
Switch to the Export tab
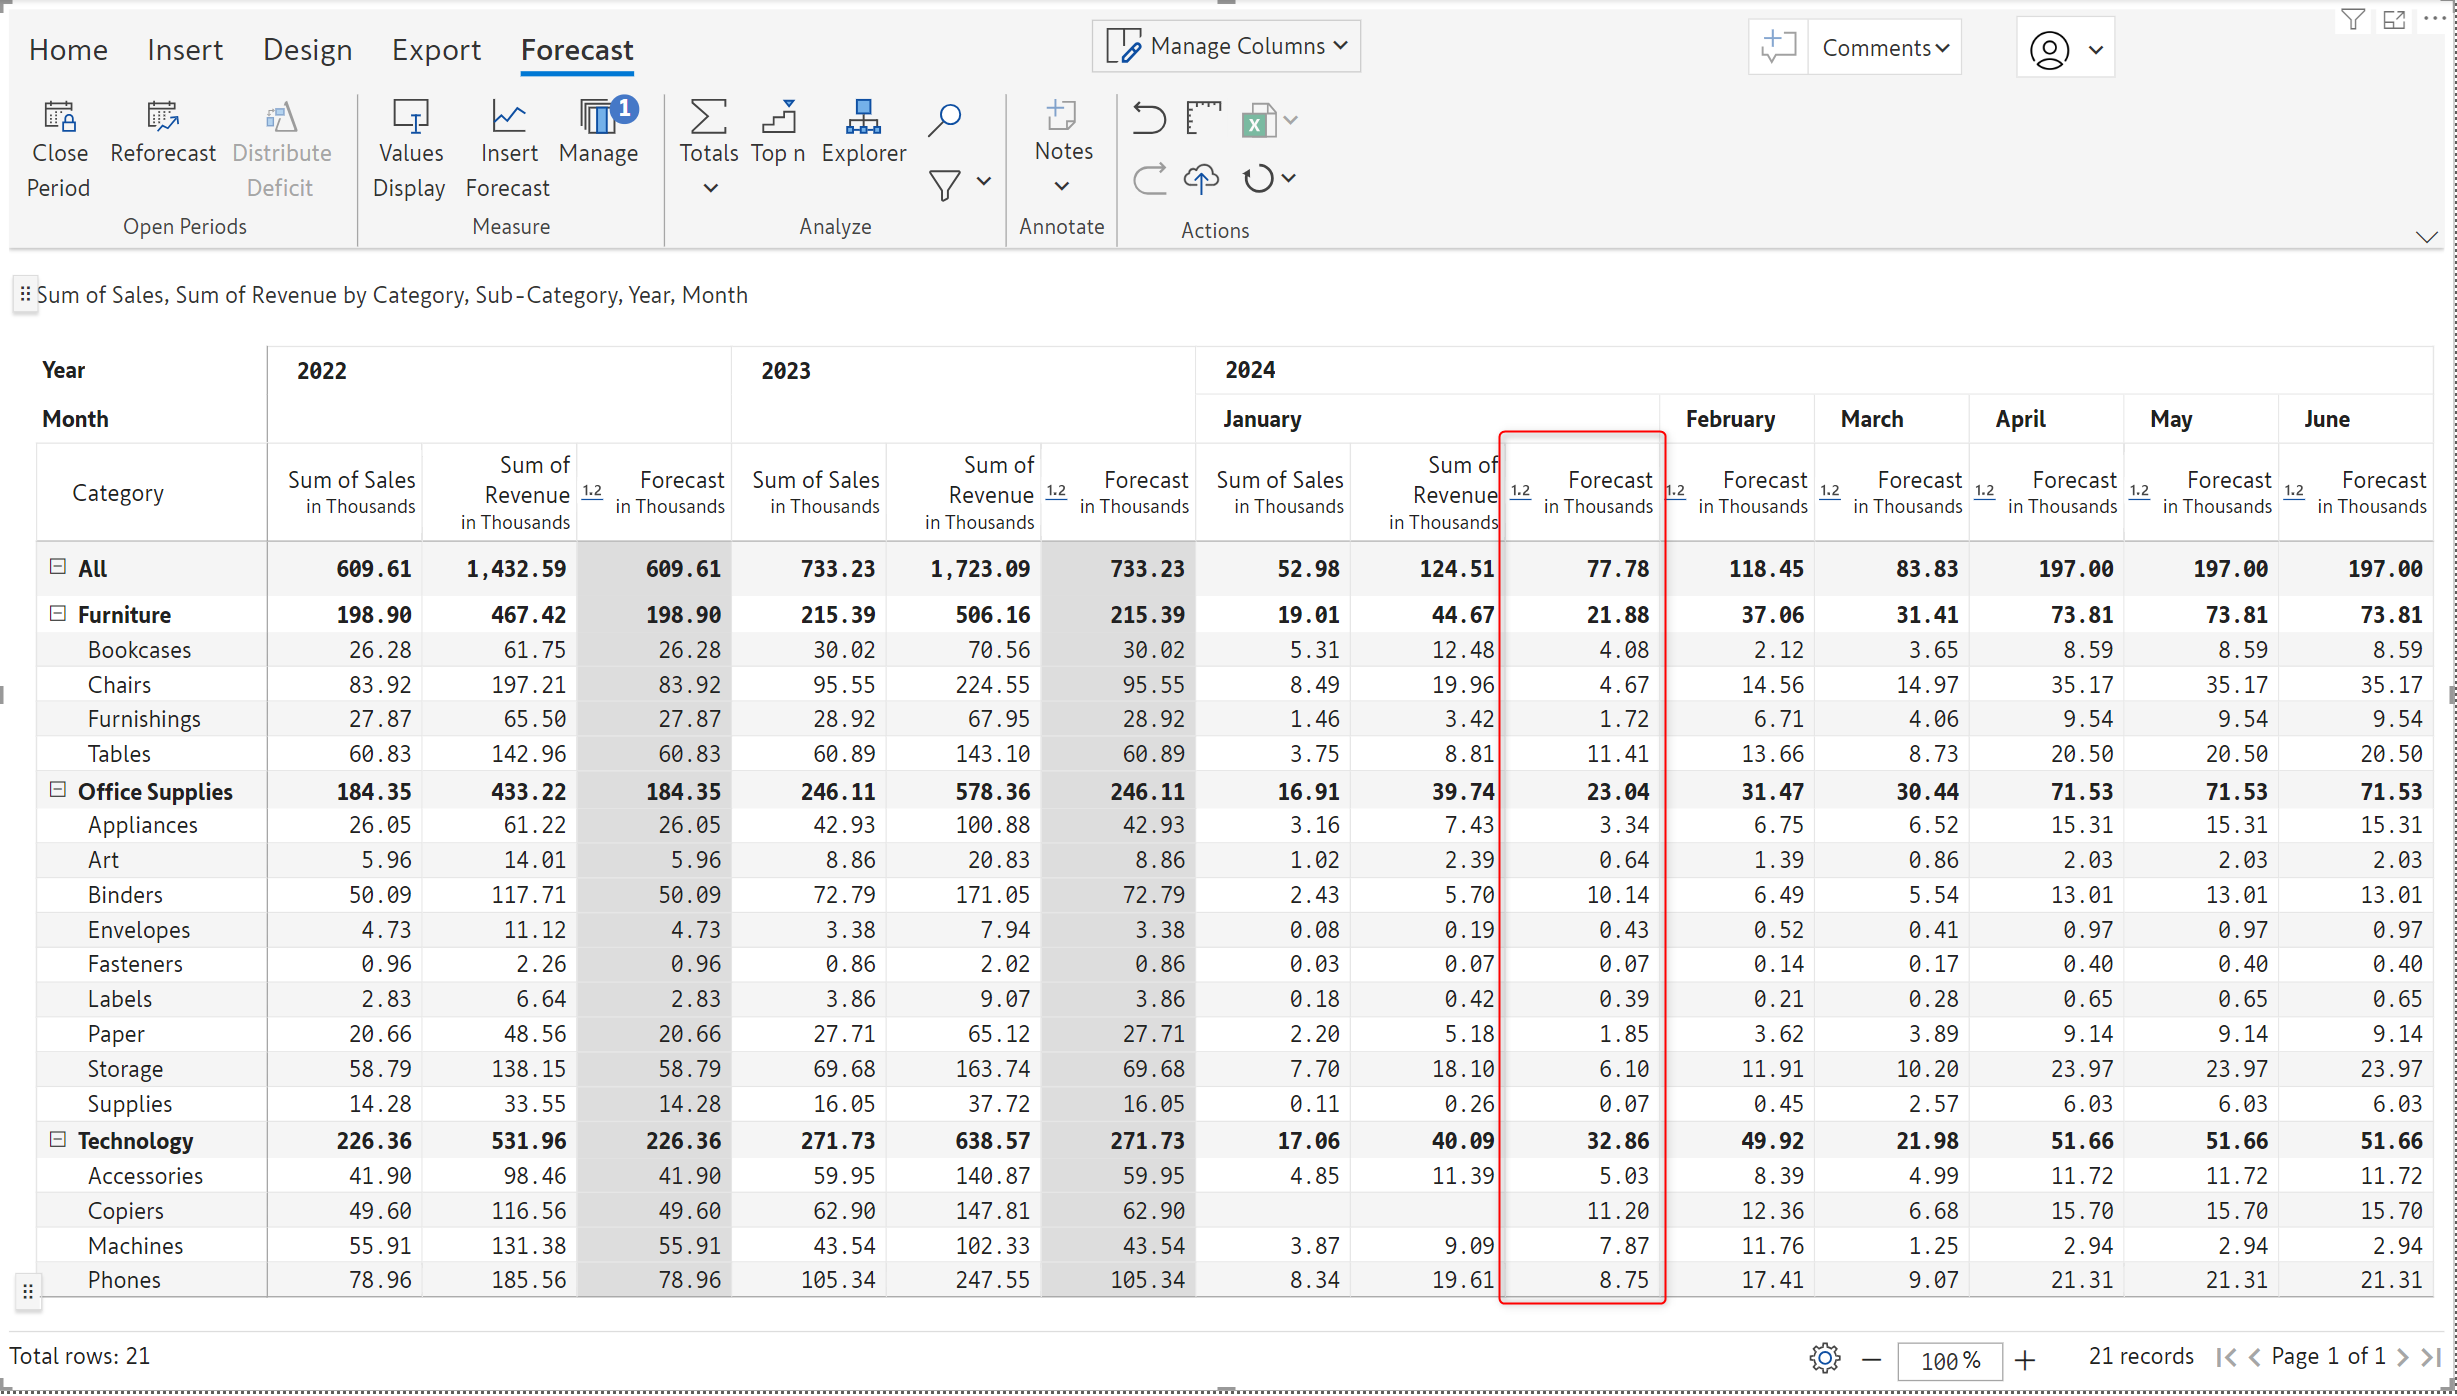[436, 50]
